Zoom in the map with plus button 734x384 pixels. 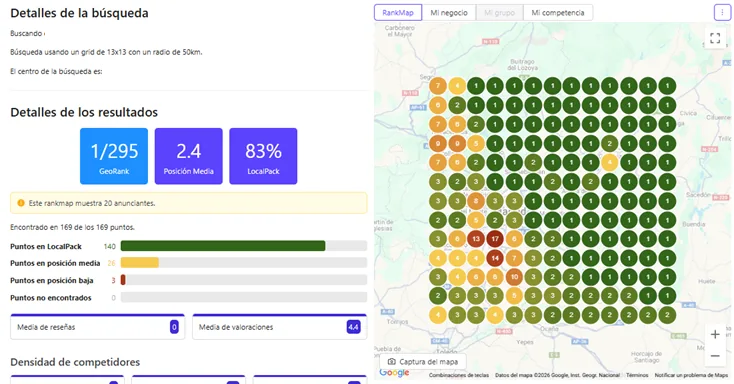tap(715, 334)
